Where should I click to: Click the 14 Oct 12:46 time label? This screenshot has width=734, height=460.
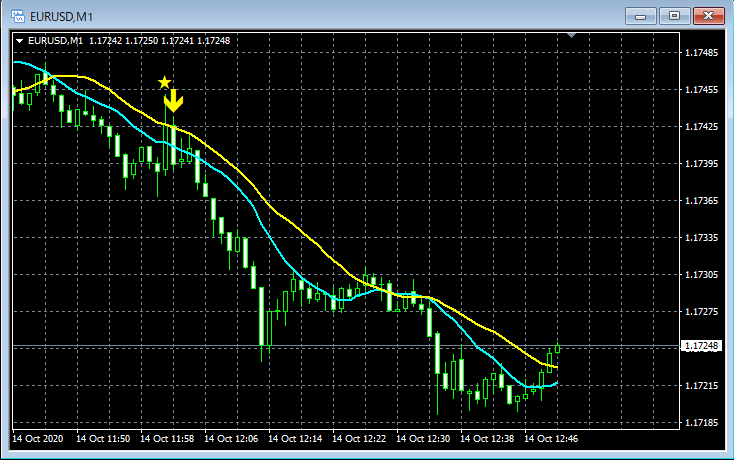click(x=551, y=439)
